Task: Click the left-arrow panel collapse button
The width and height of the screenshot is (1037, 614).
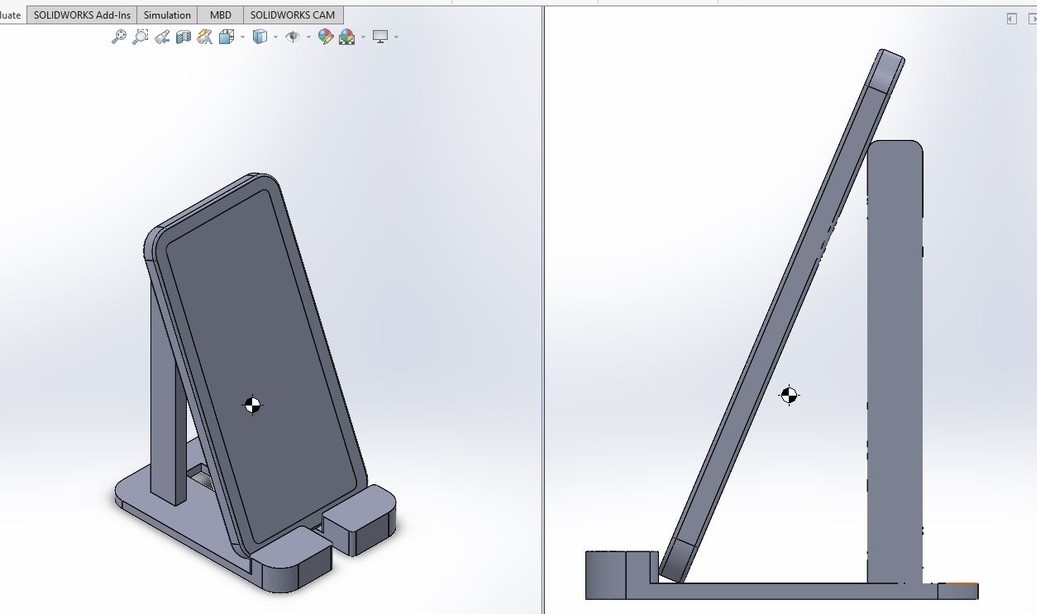Action: 1011,19
